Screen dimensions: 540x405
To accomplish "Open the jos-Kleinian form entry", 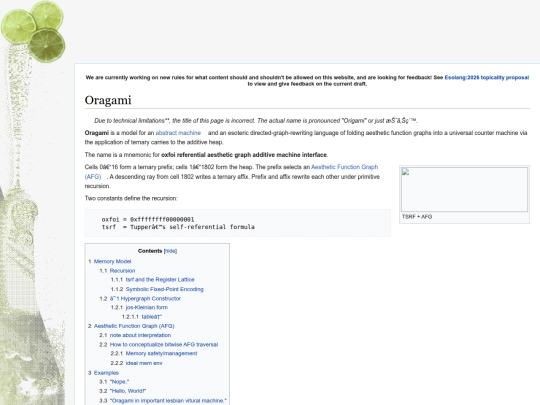I will click(x=146, y=308).
